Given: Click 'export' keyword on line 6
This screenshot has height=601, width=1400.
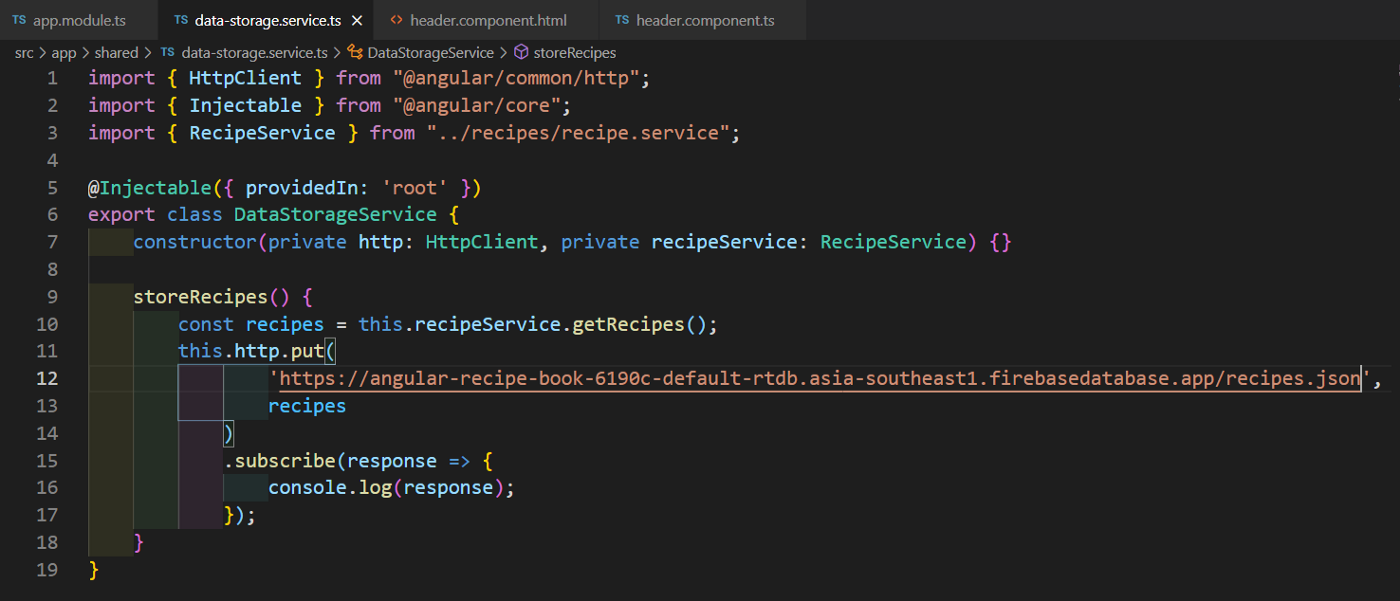Looking at the screenshot, I should [122, 214].
